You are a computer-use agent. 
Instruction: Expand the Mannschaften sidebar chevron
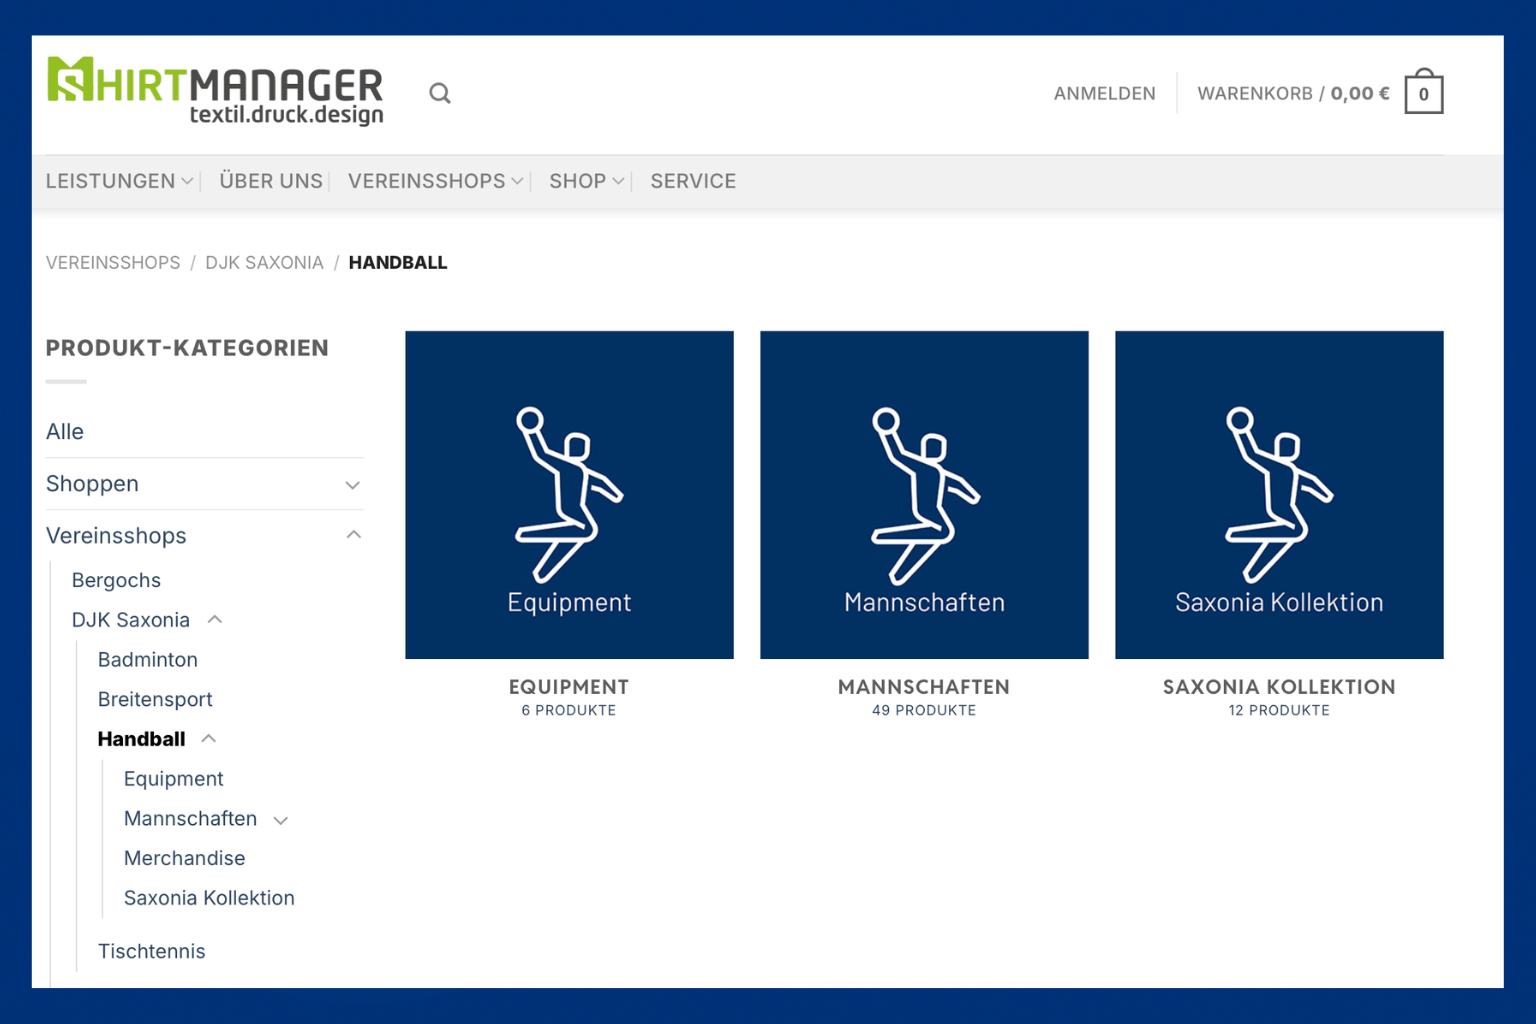click(281, 820)
